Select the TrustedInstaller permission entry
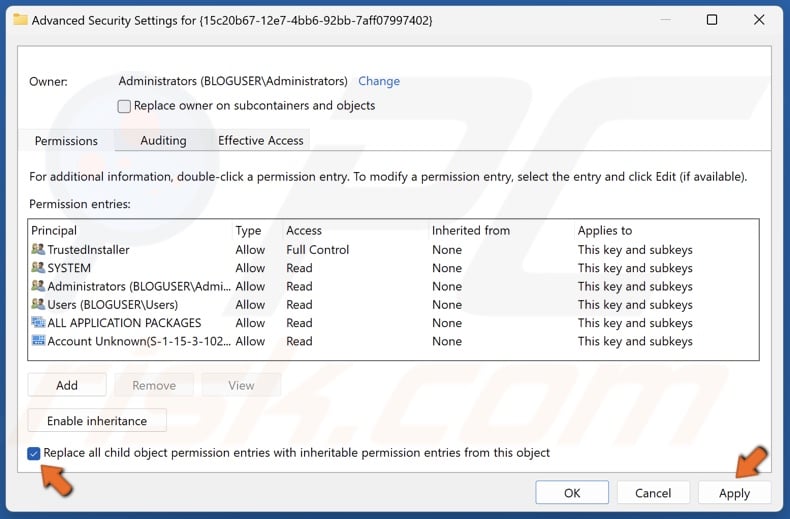 393,249
